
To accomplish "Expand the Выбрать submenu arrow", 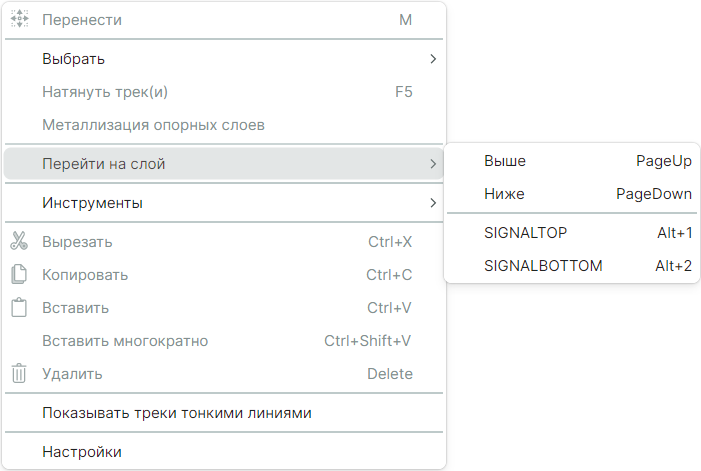I will pos(433,59).
